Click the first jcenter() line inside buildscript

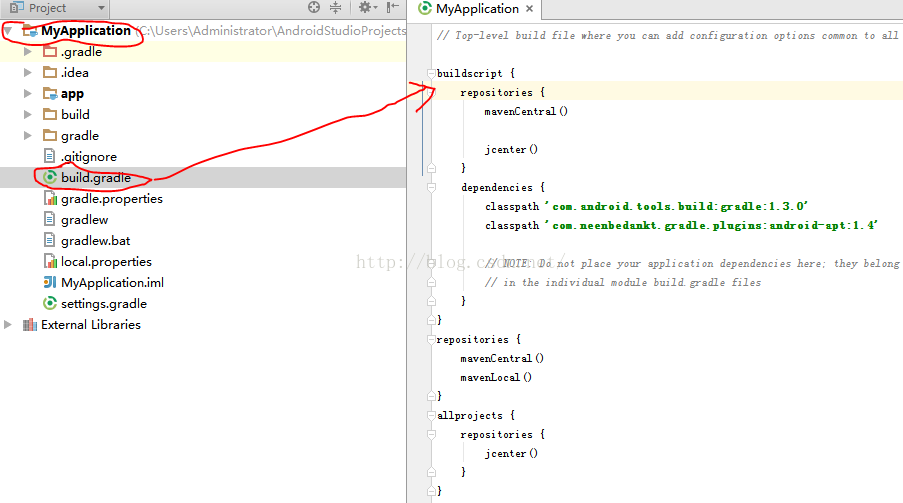511,149
